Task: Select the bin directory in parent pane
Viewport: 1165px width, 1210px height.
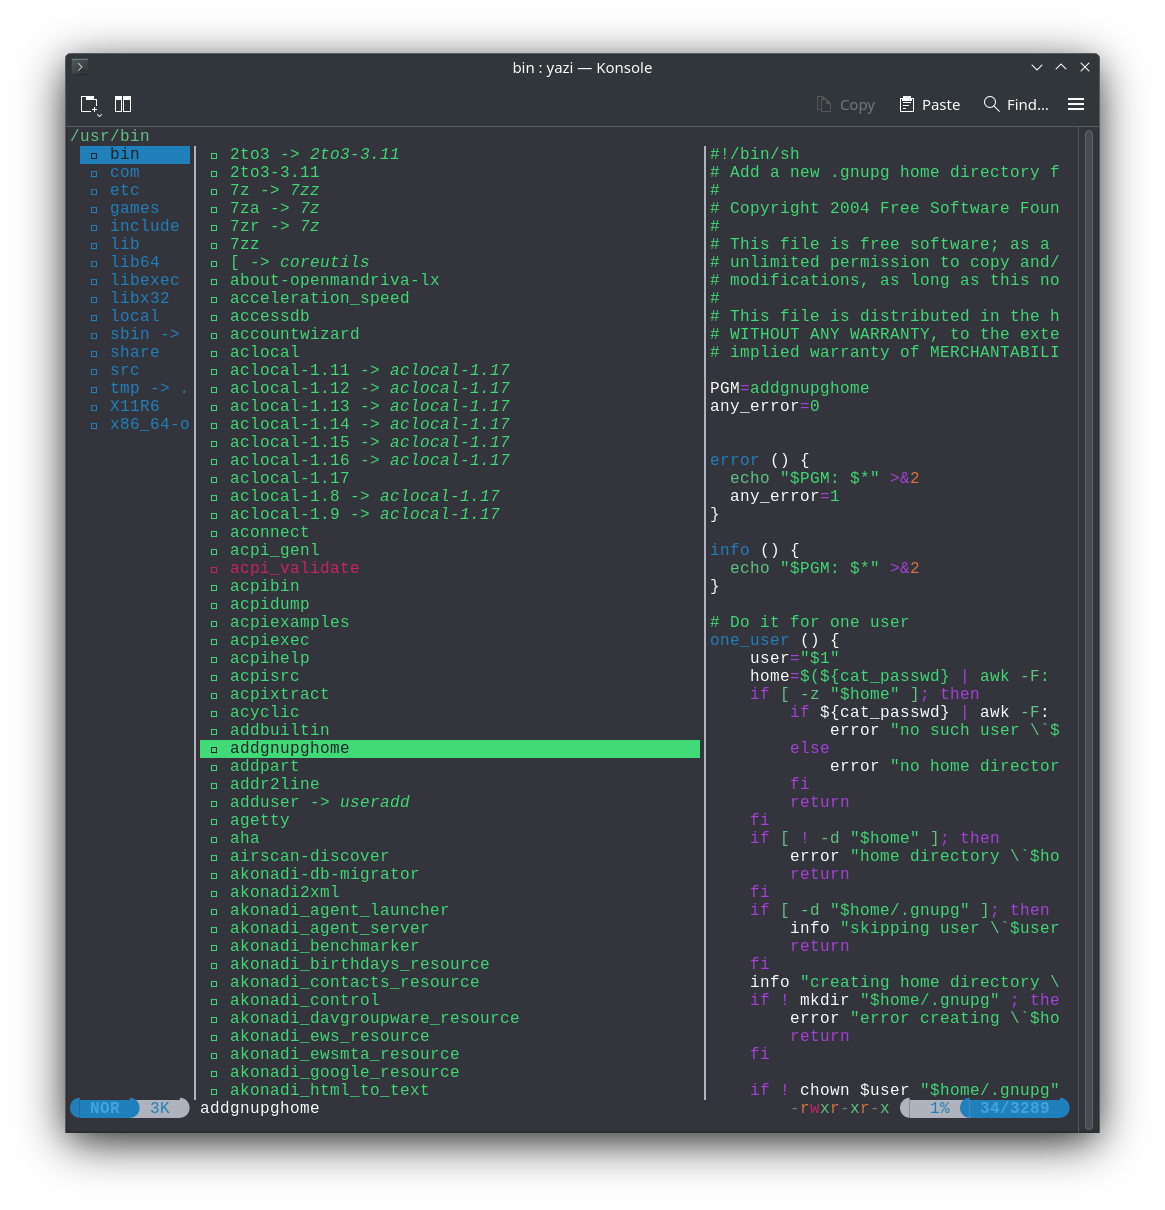Action: 125,154
